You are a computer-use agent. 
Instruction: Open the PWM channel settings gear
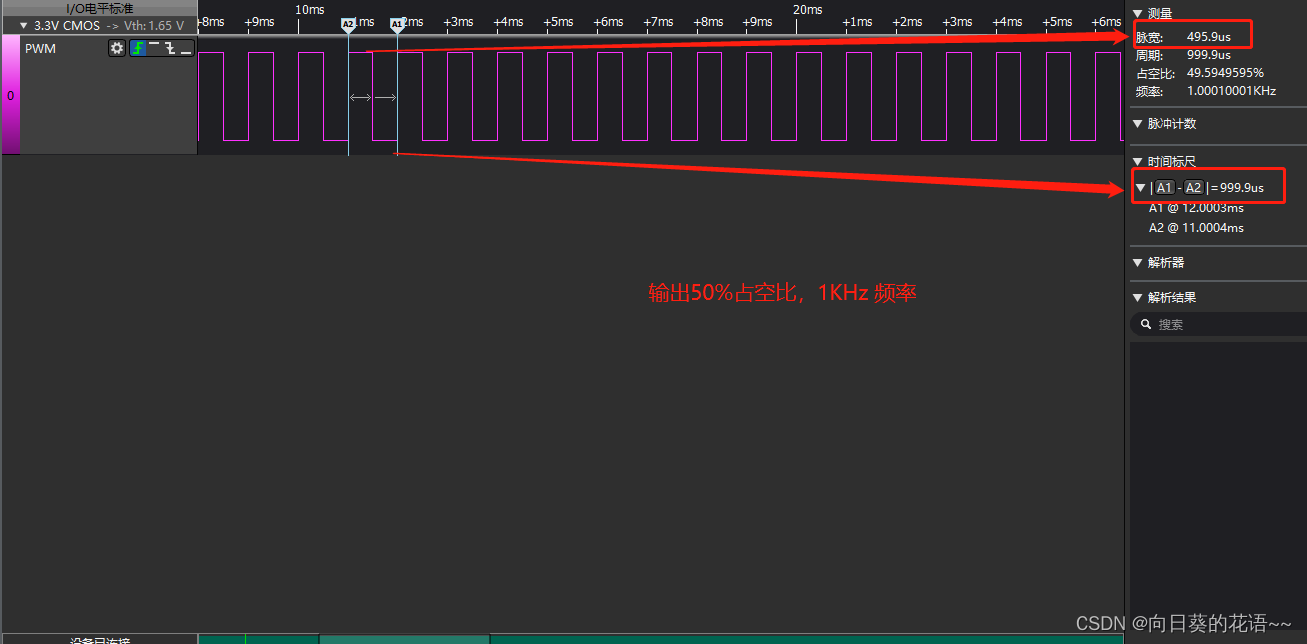tap(117, 48)
